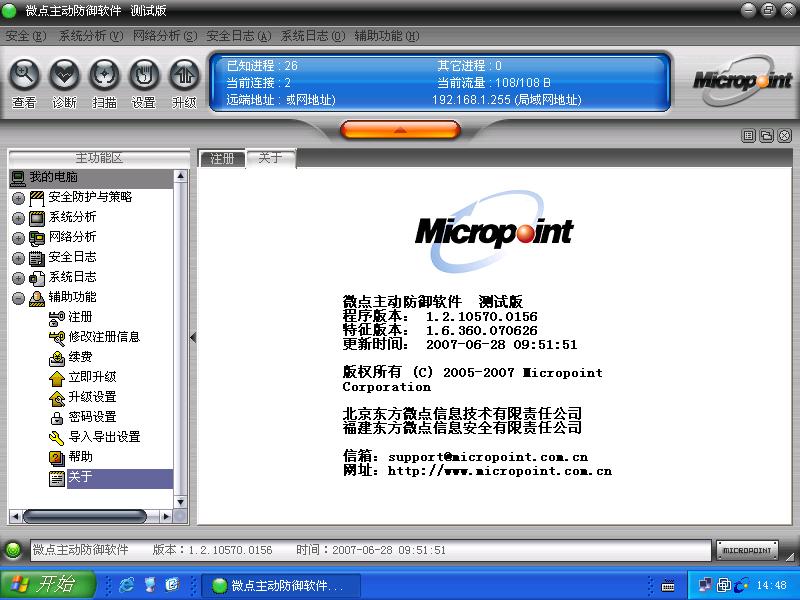Collapse the top panel with orange button
This screenshot has height=600, width=800.
(x=401, y=130)
